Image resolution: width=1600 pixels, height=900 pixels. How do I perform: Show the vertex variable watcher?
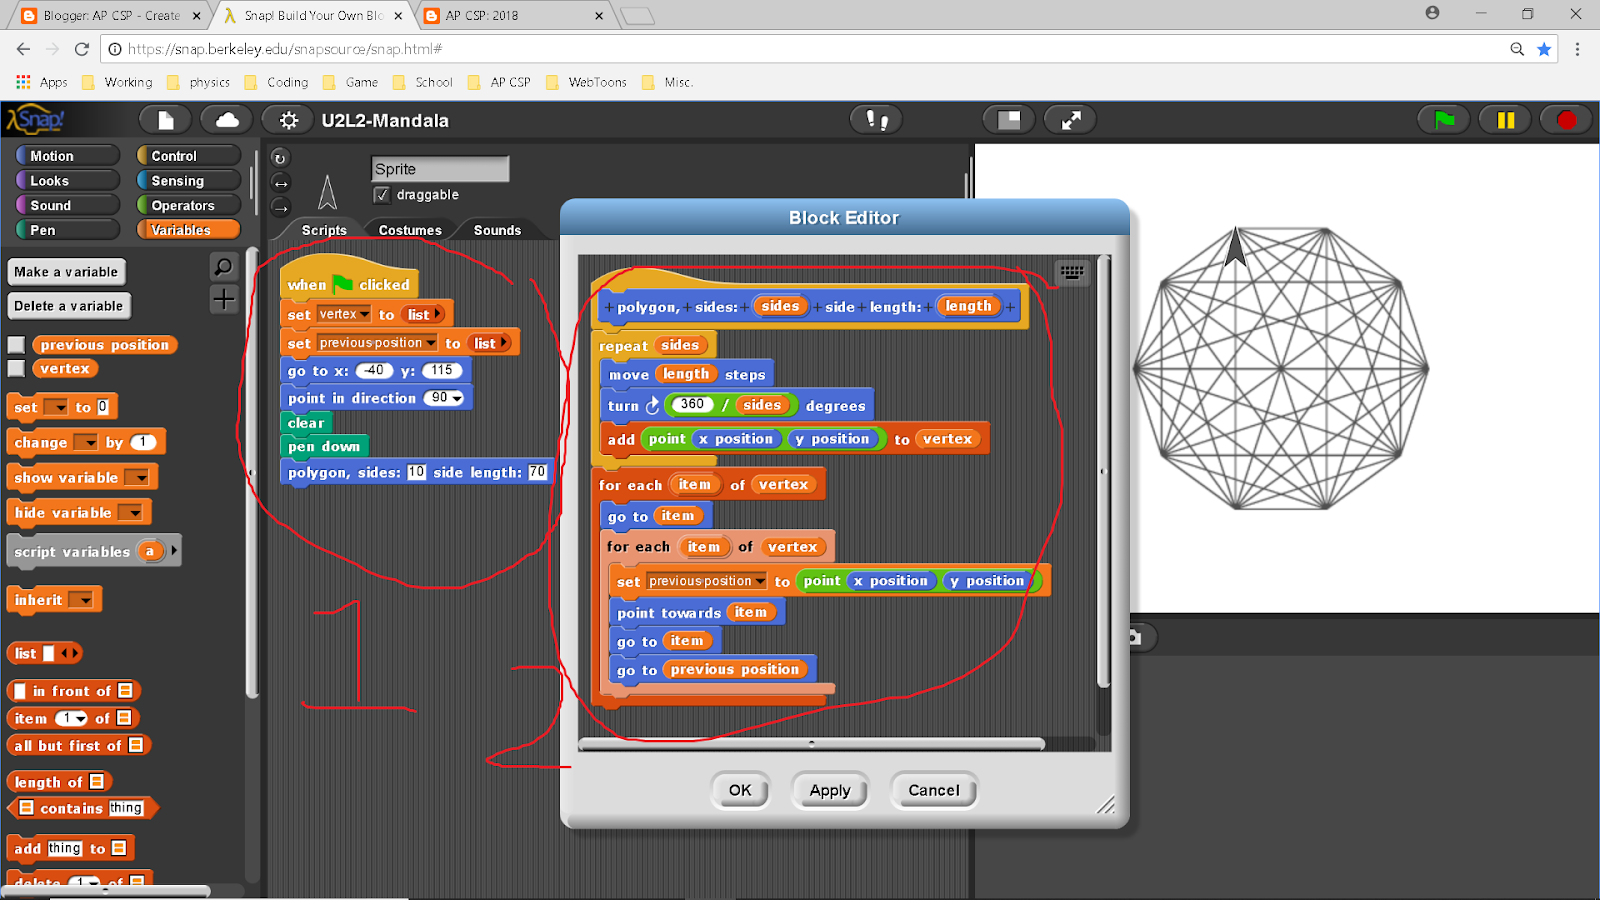[x=16, y=368]
